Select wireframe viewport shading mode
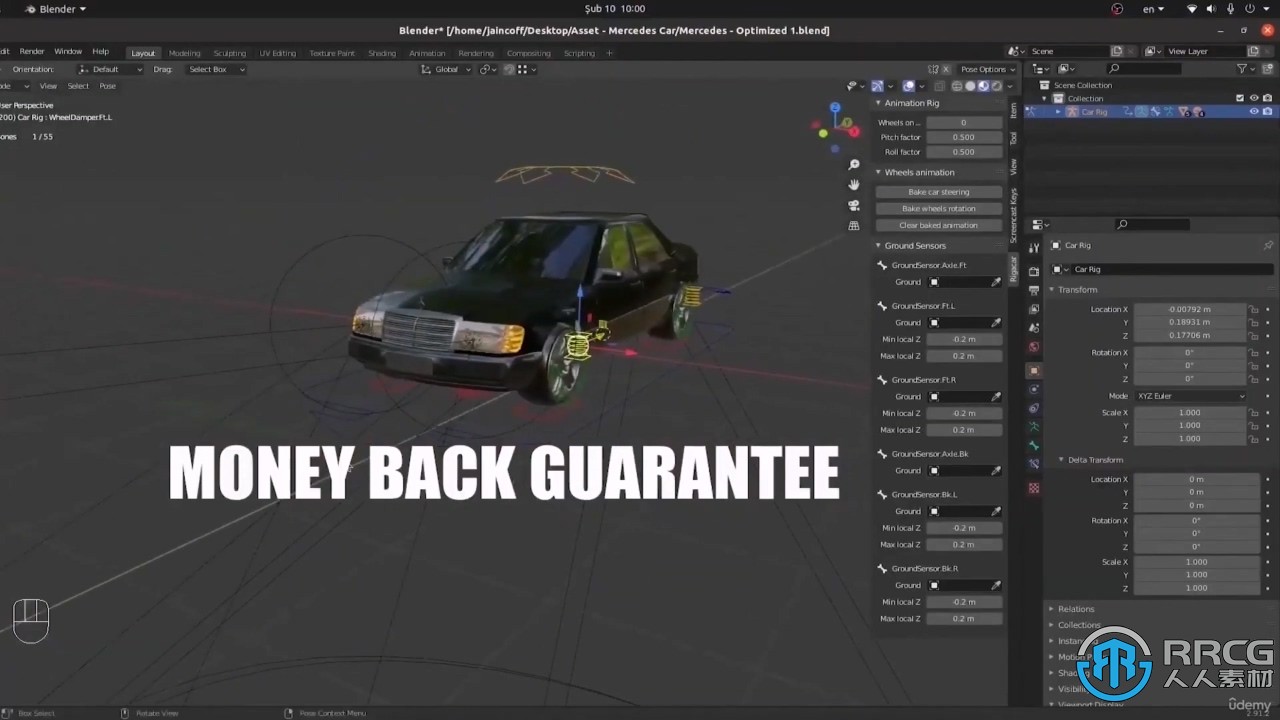The height and width of the screenshot is (720, 1280). [x=957, y=86]
